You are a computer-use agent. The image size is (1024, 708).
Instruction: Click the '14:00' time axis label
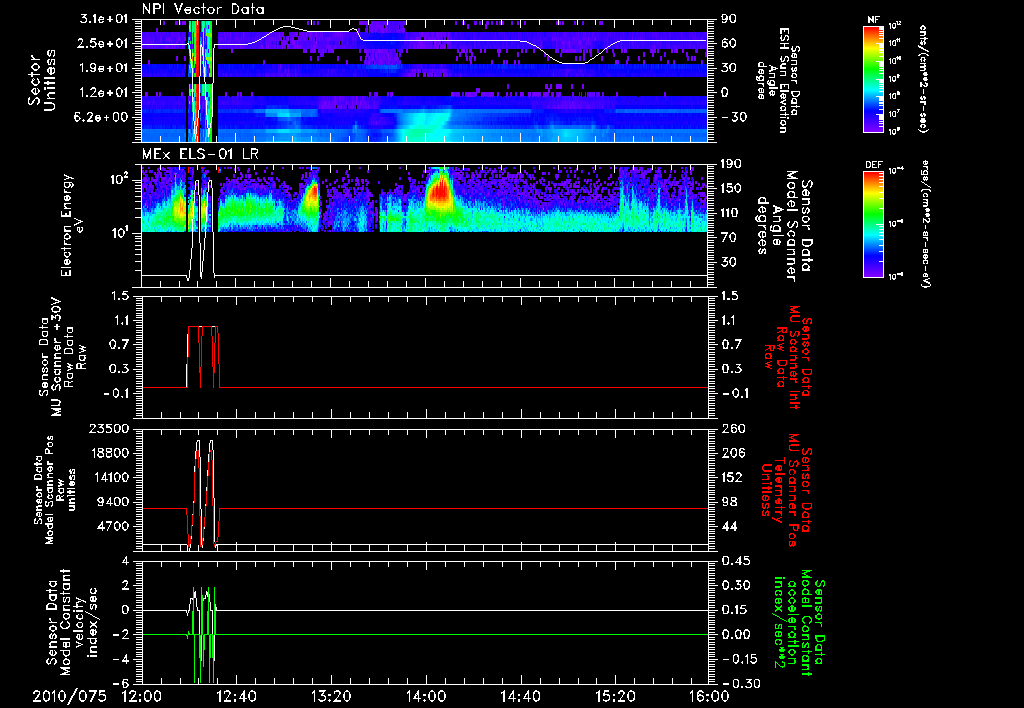tap(426, 696)
